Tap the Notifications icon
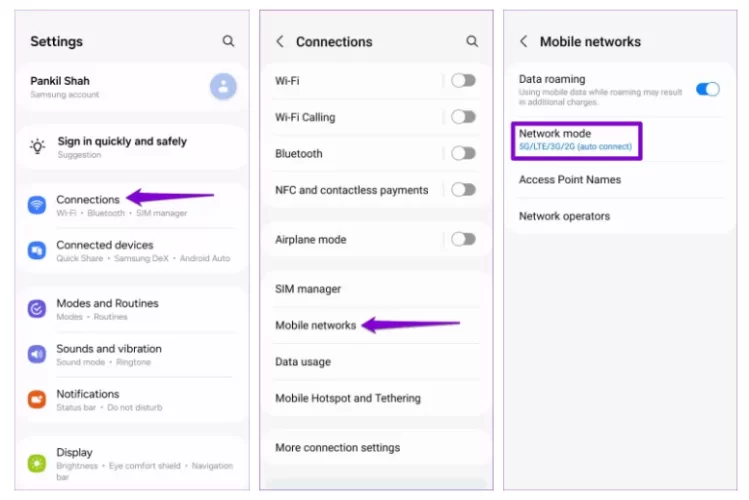Screen dimensions: 749x500 tap(37, 399)
